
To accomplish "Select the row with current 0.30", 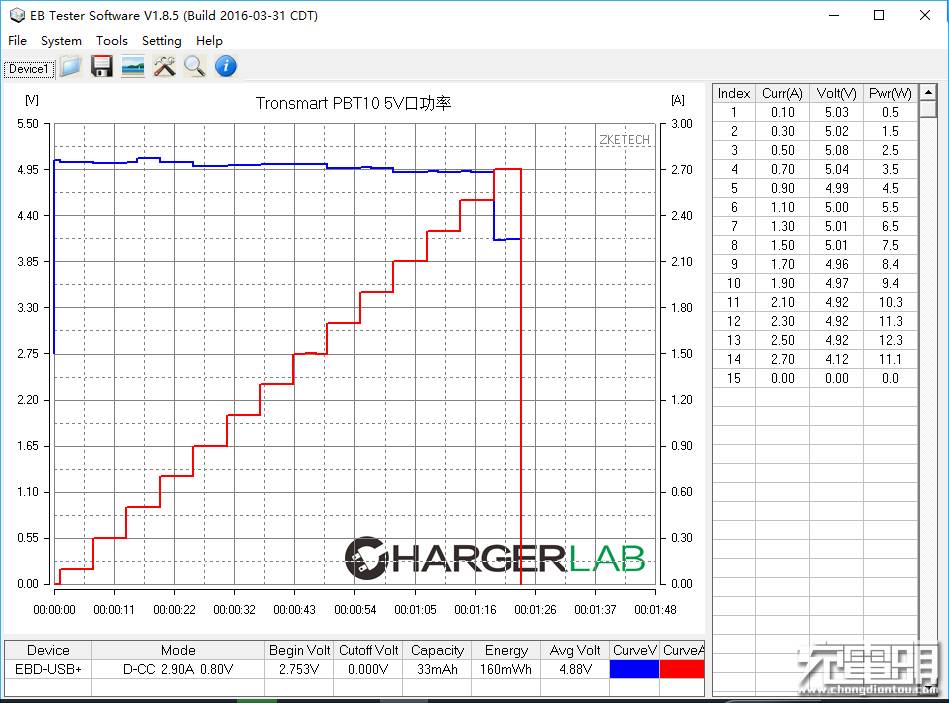I will pos(815,131).
